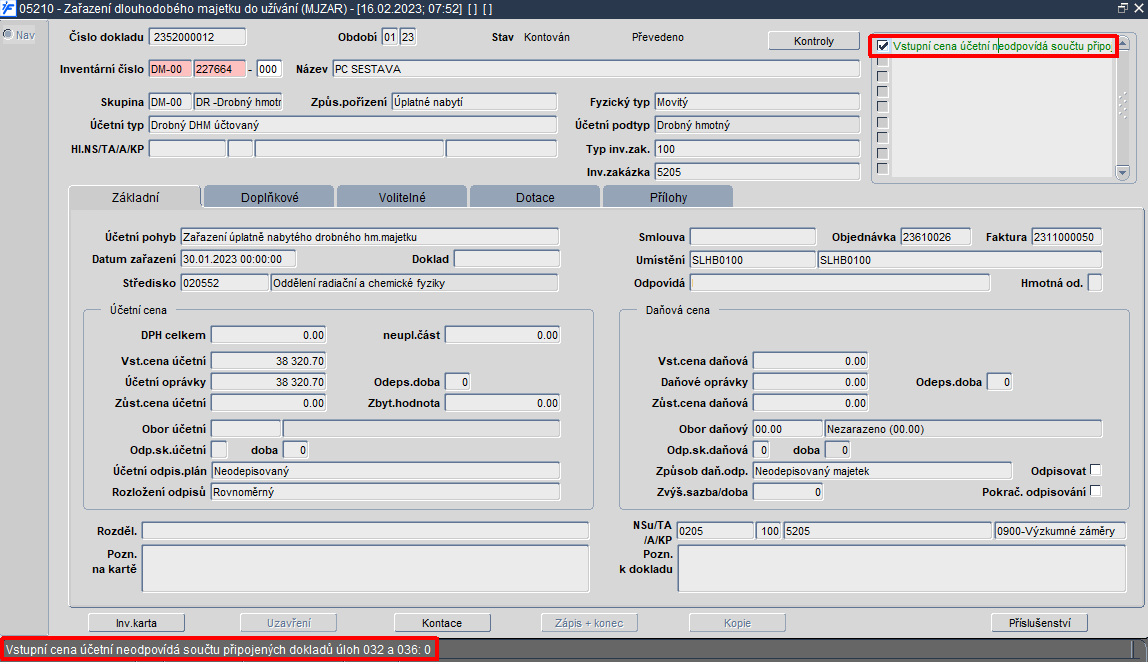Click the Kontroly button

(813, 41)
